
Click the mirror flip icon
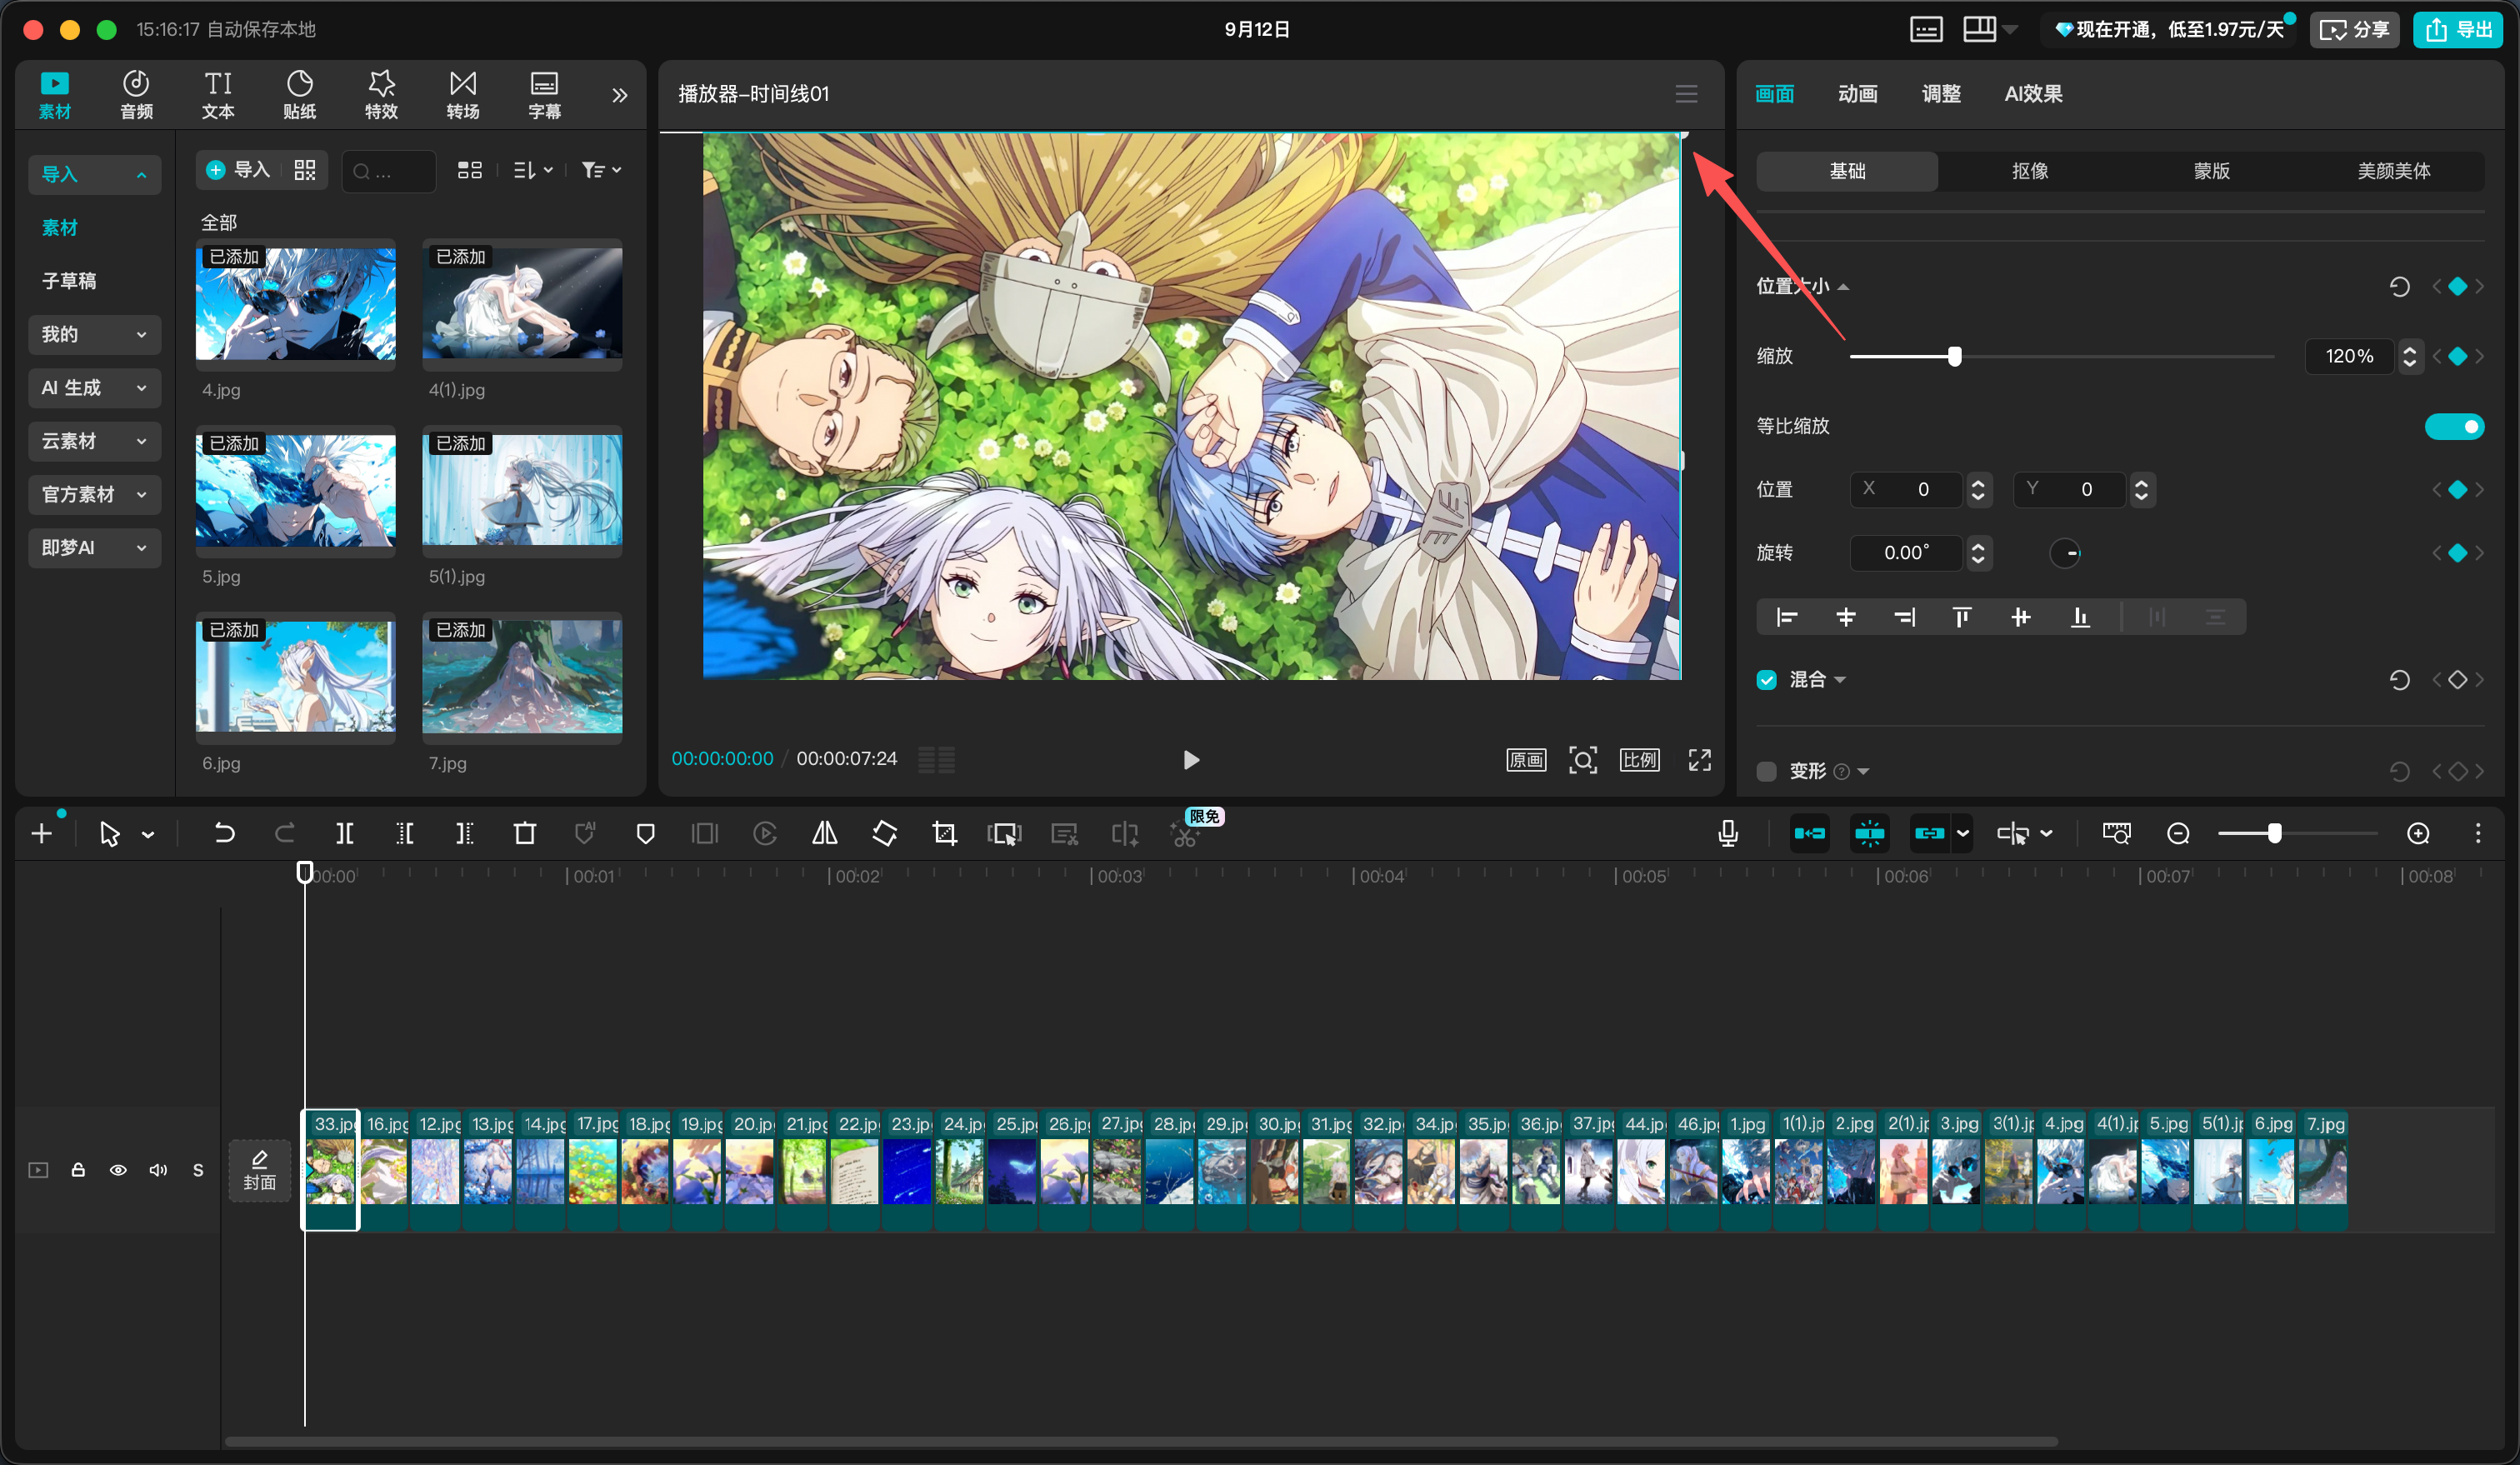[825, 833]
